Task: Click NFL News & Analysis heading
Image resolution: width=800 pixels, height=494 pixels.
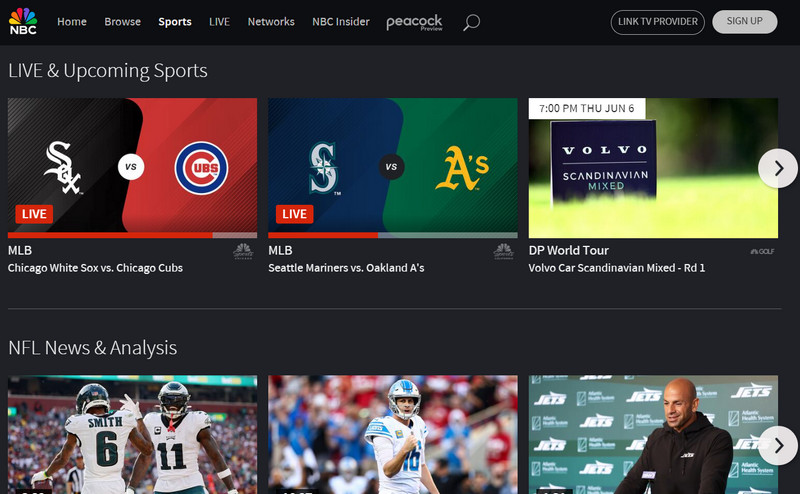Action: 92,348
